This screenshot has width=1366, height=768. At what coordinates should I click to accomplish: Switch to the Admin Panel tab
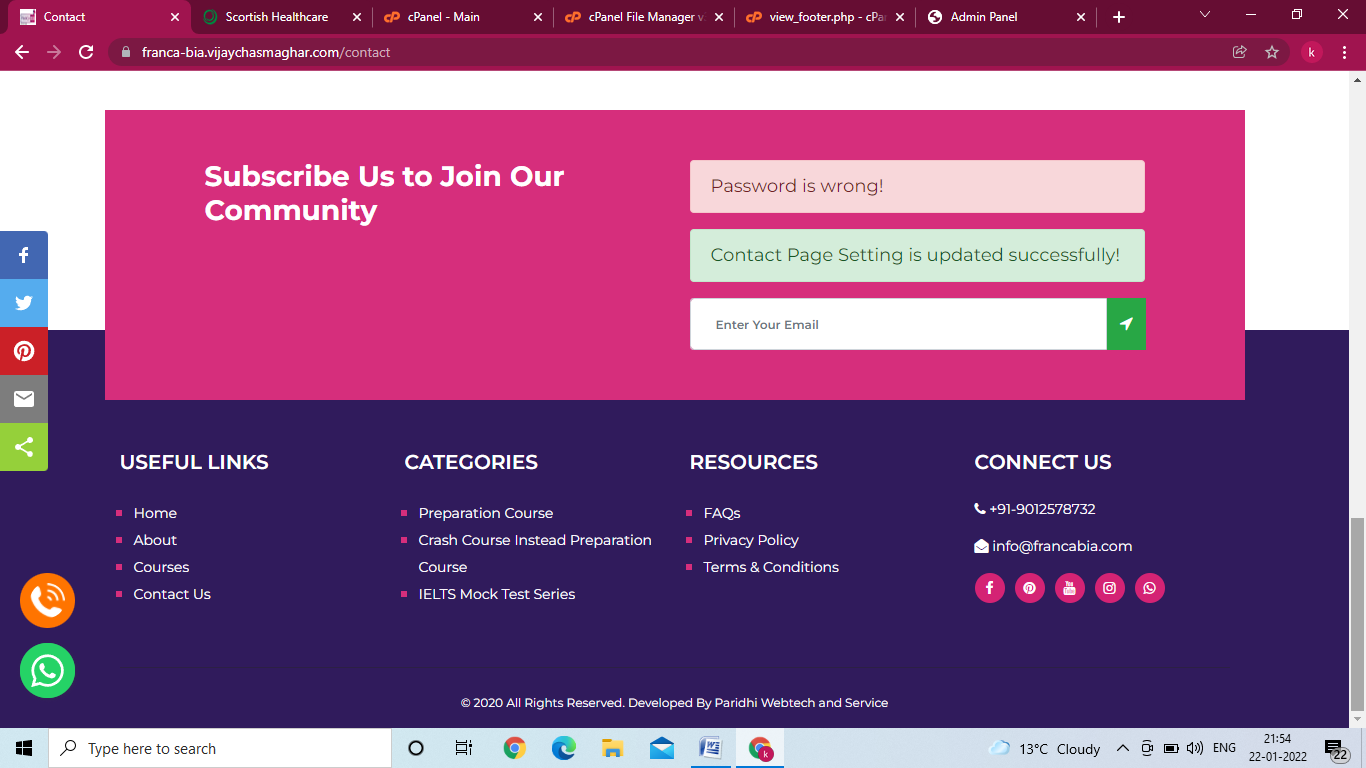[x=1004, y=17]
